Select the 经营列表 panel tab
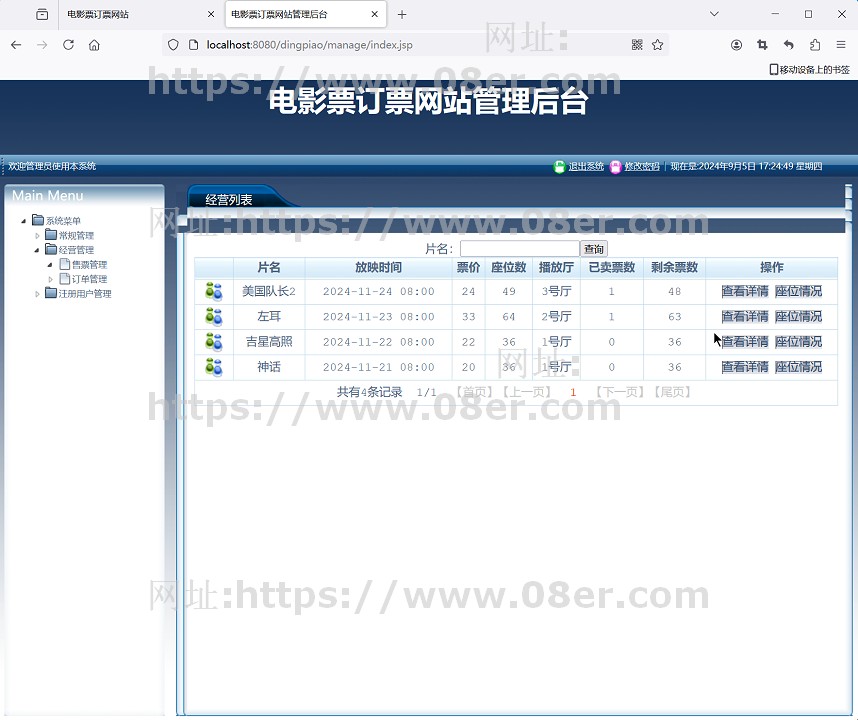Viewport: 858px width, 720px height. pyautogui.click(x=229, y=200)
